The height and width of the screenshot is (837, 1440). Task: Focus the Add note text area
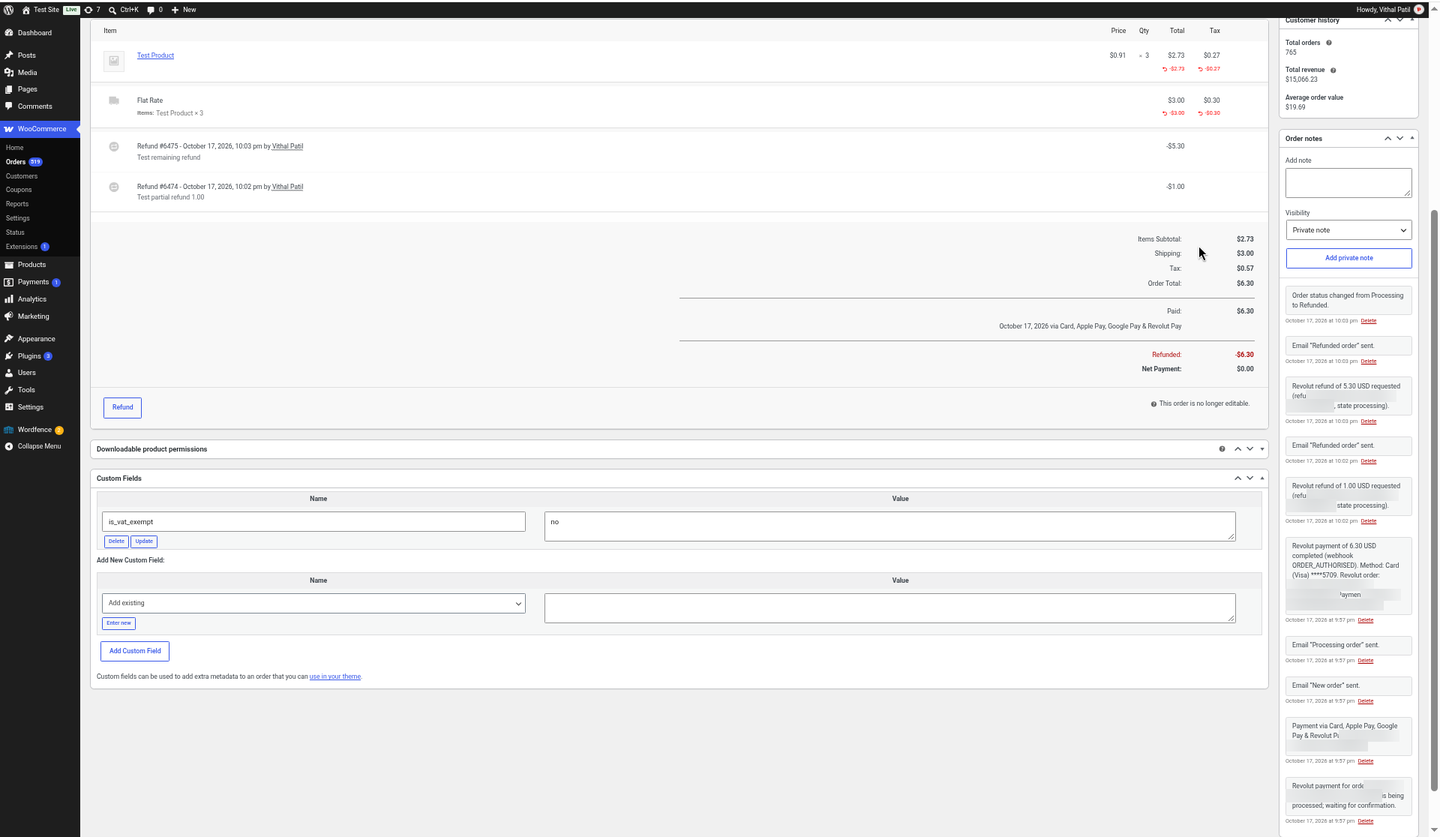pos(1348,183)
